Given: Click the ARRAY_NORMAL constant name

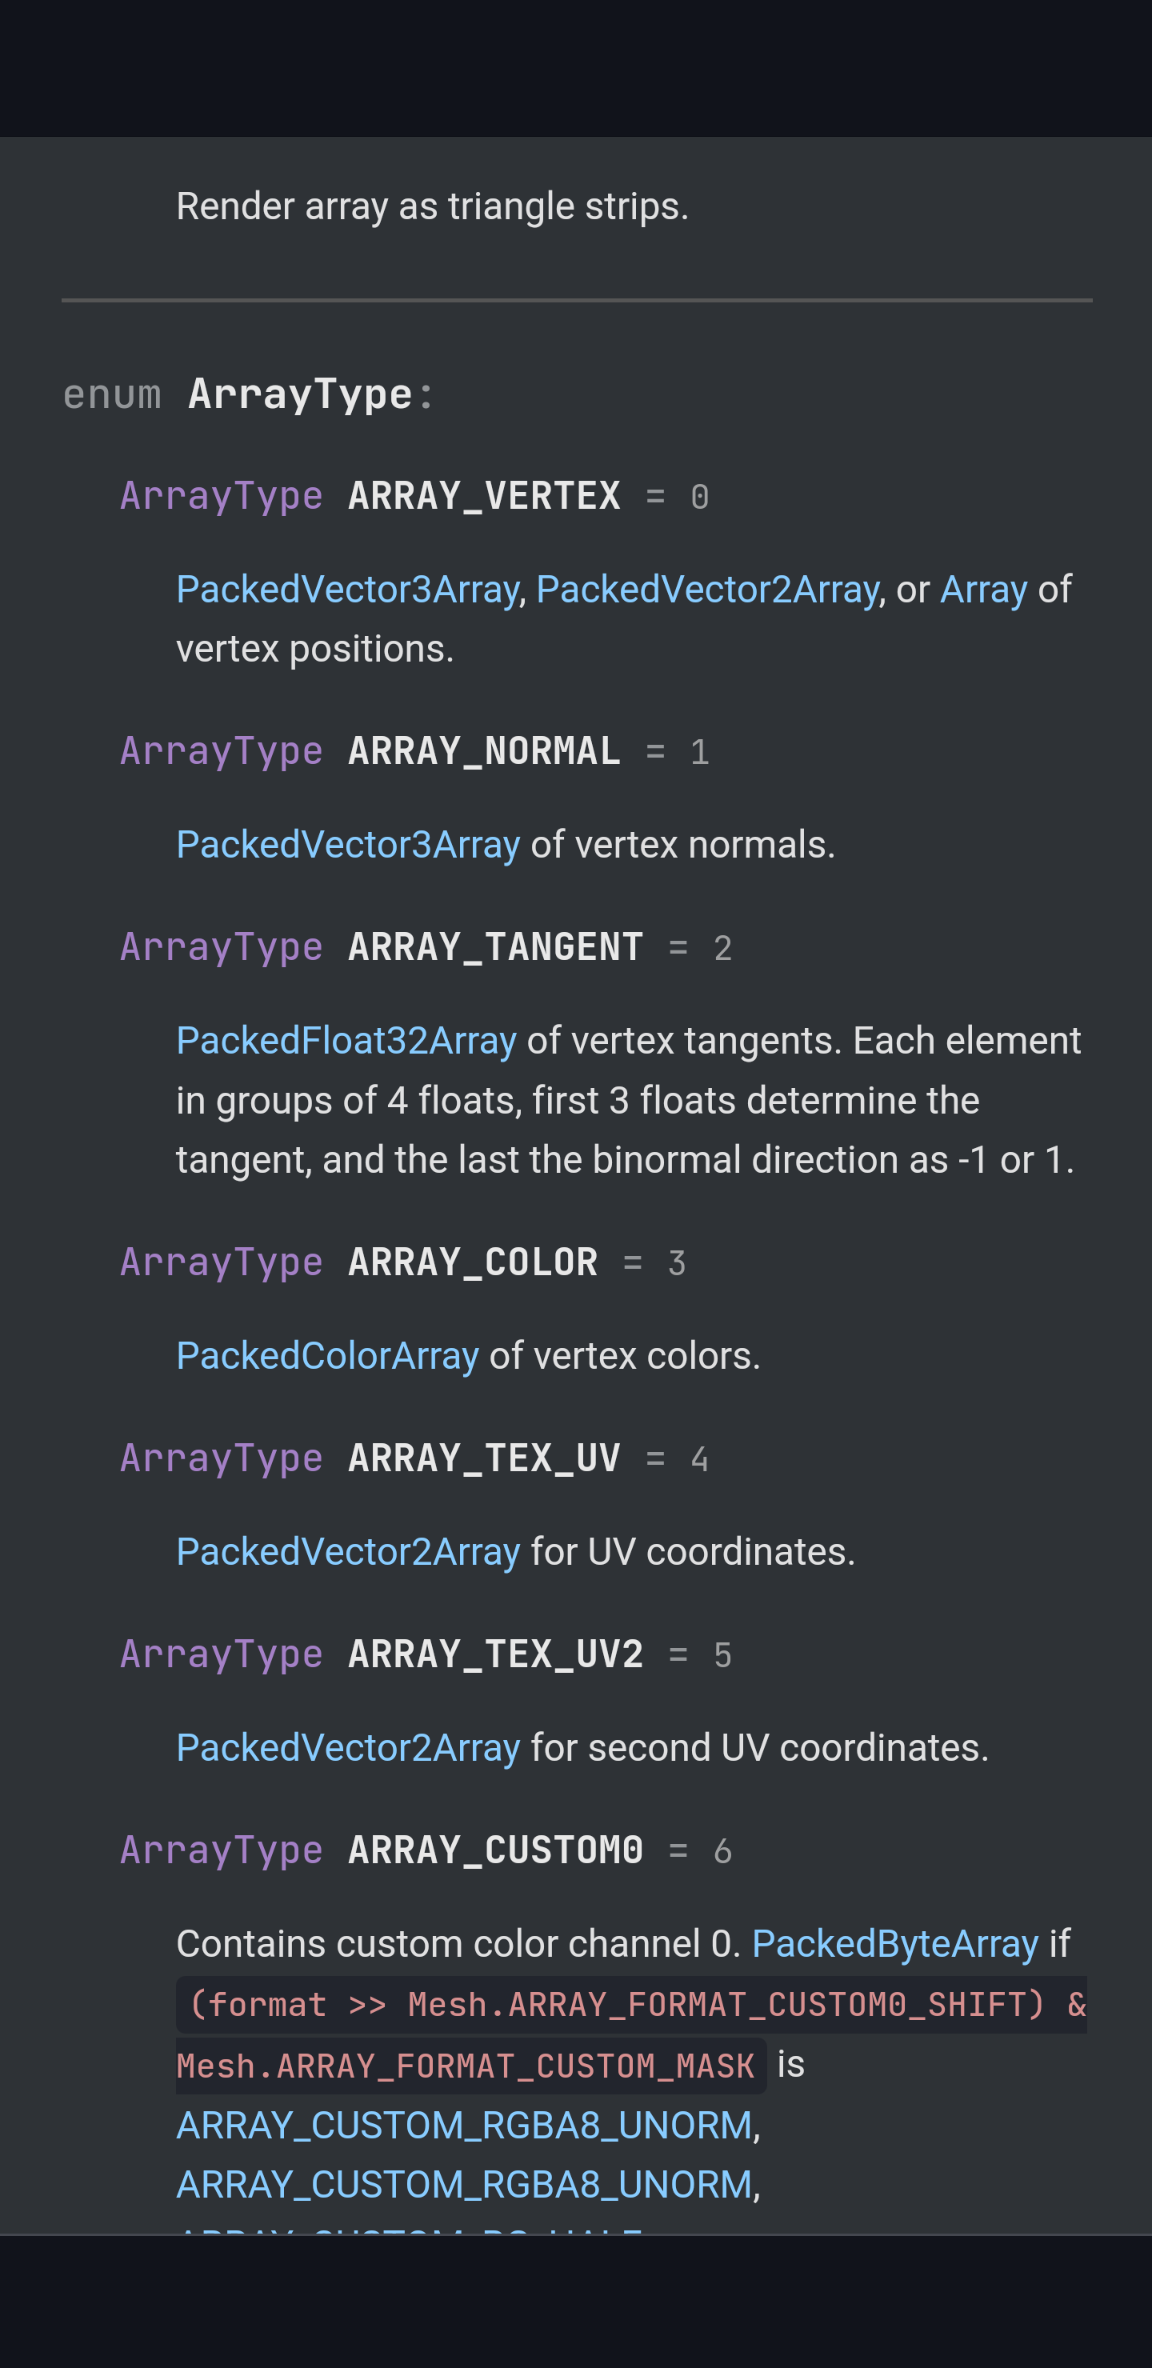Looking at the screenshot, I should [484, 751].
